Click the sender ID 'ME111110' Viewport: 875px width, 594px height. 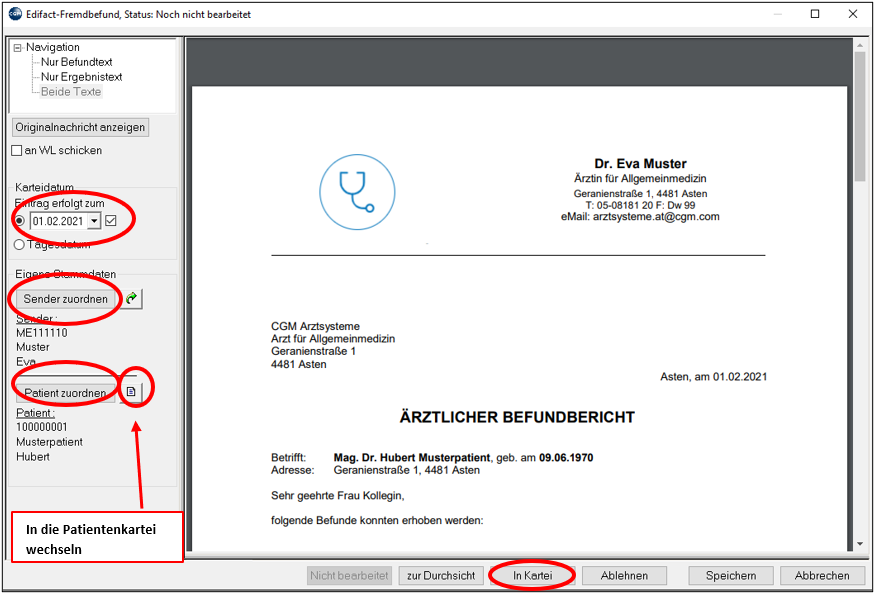(42, 333)
